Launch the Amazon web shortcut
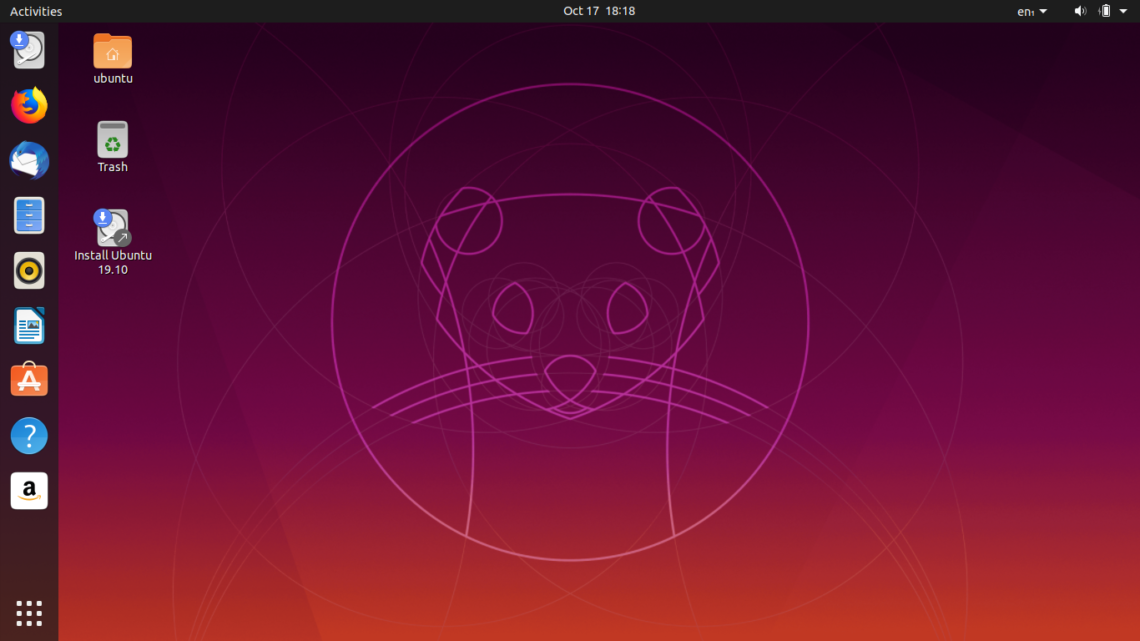 (29, 490)
